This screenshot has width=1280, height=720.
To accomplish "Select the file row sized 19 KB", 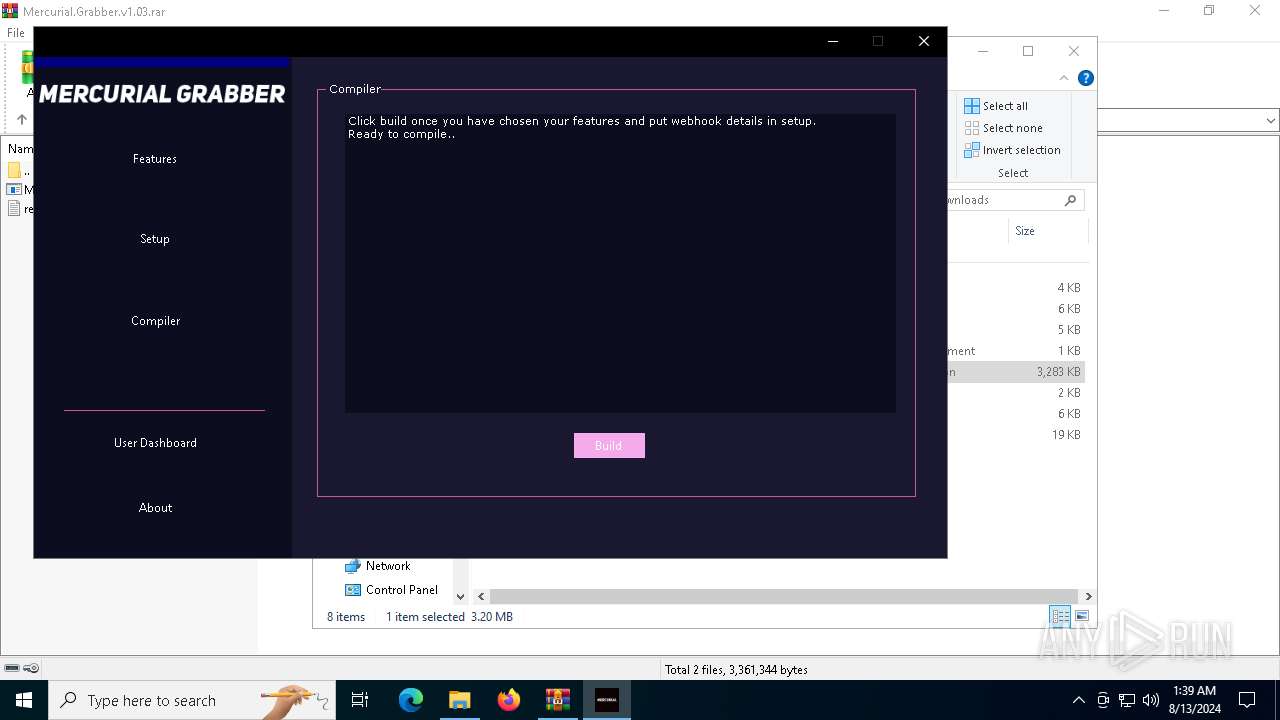I will (1015, 435).
